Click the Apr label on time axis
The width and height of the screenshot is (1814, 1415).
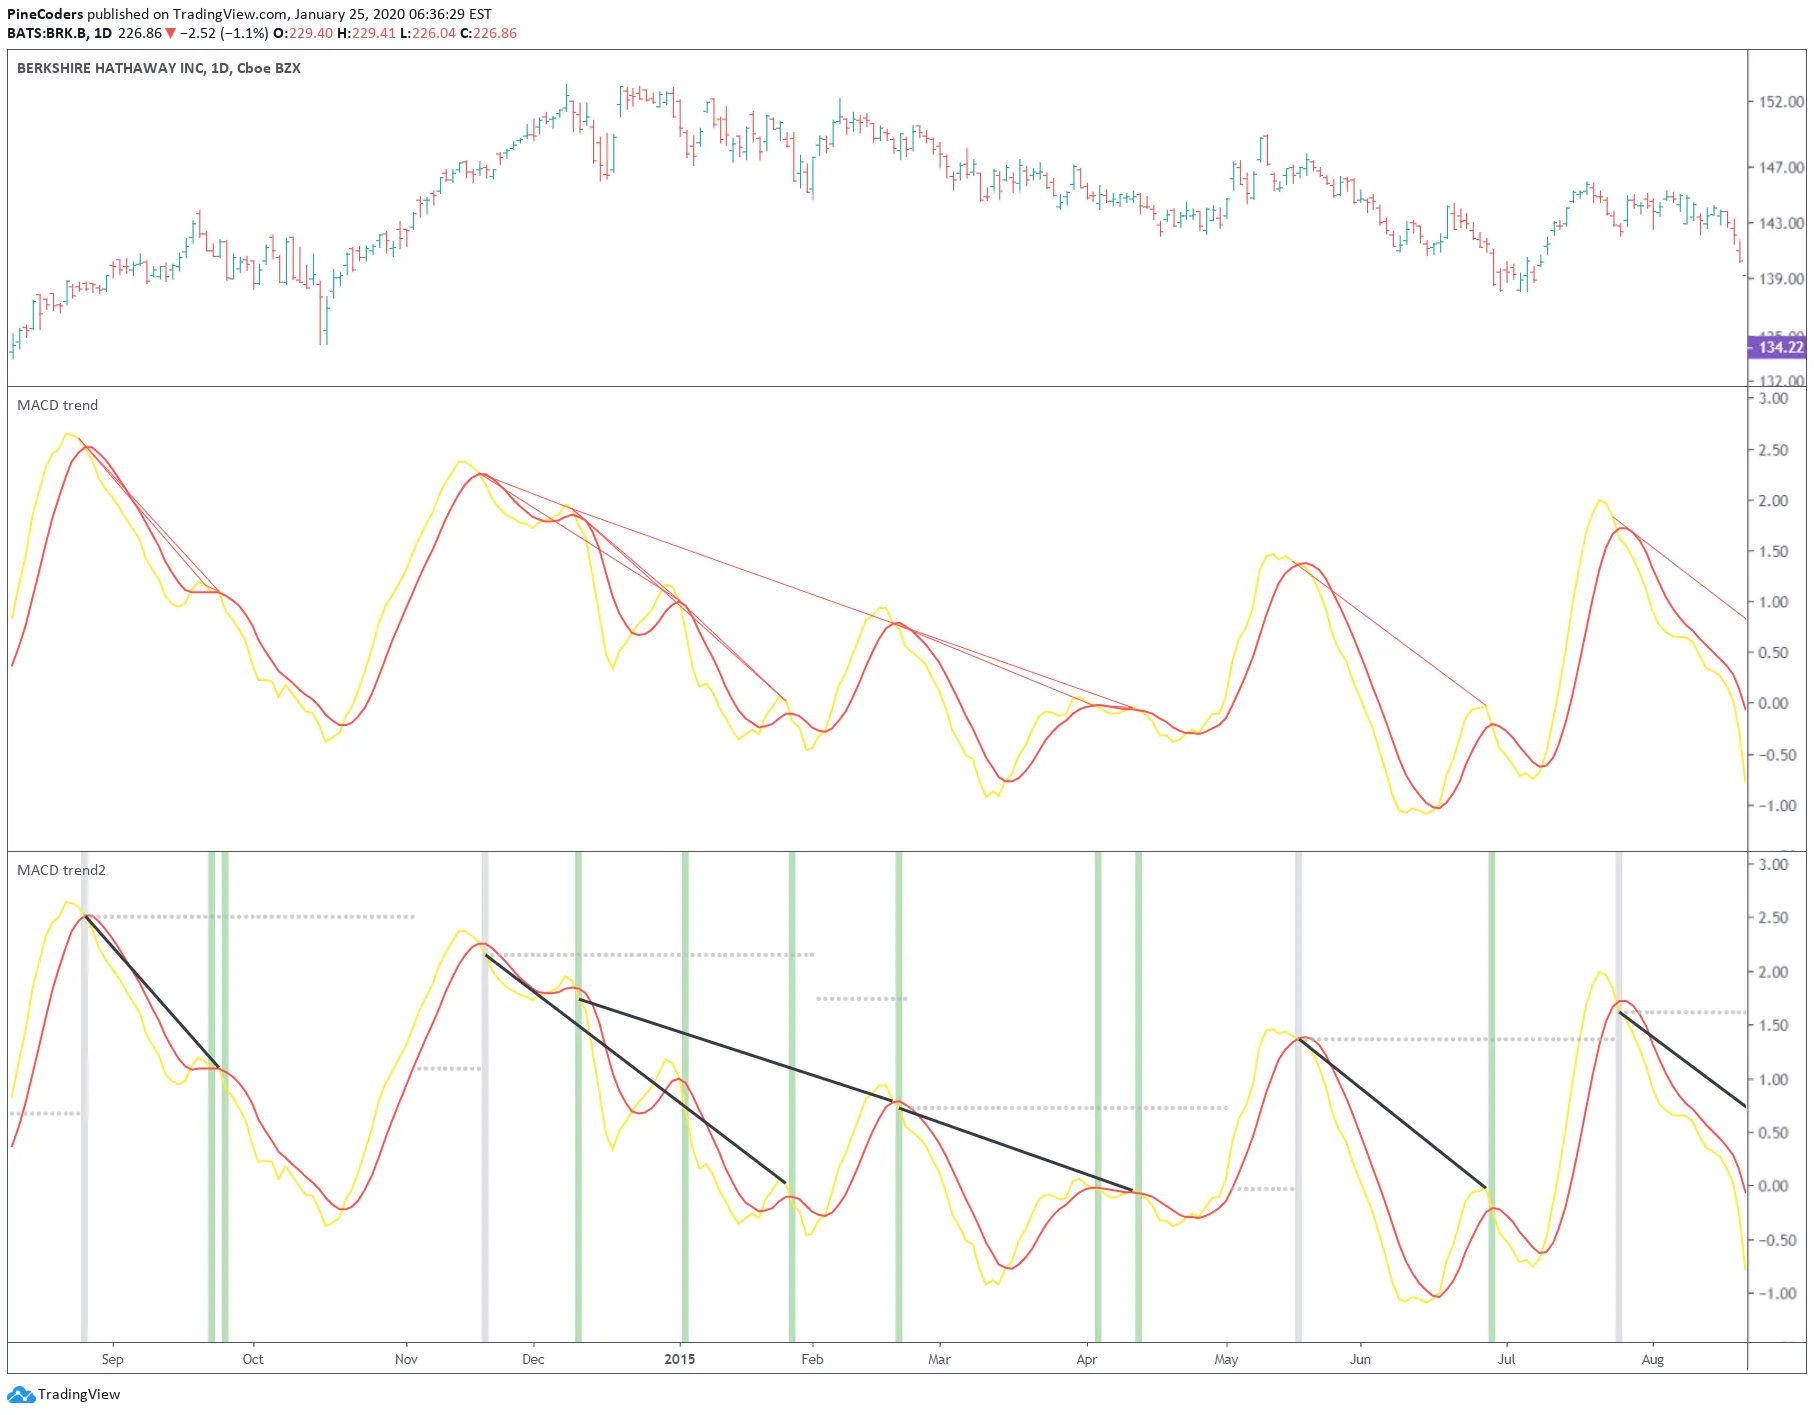[x=1087, y=1359]
